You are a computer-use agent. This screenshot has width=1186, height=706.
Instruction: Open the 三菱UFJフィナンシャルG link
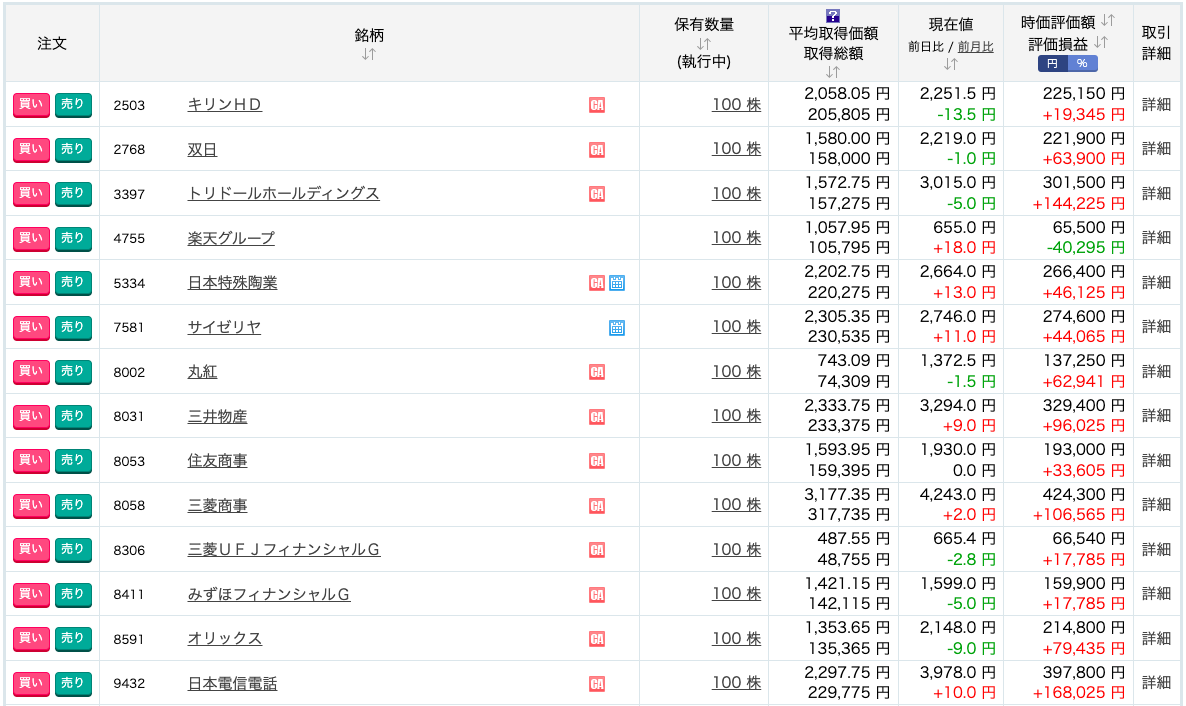tap(284, 550)
